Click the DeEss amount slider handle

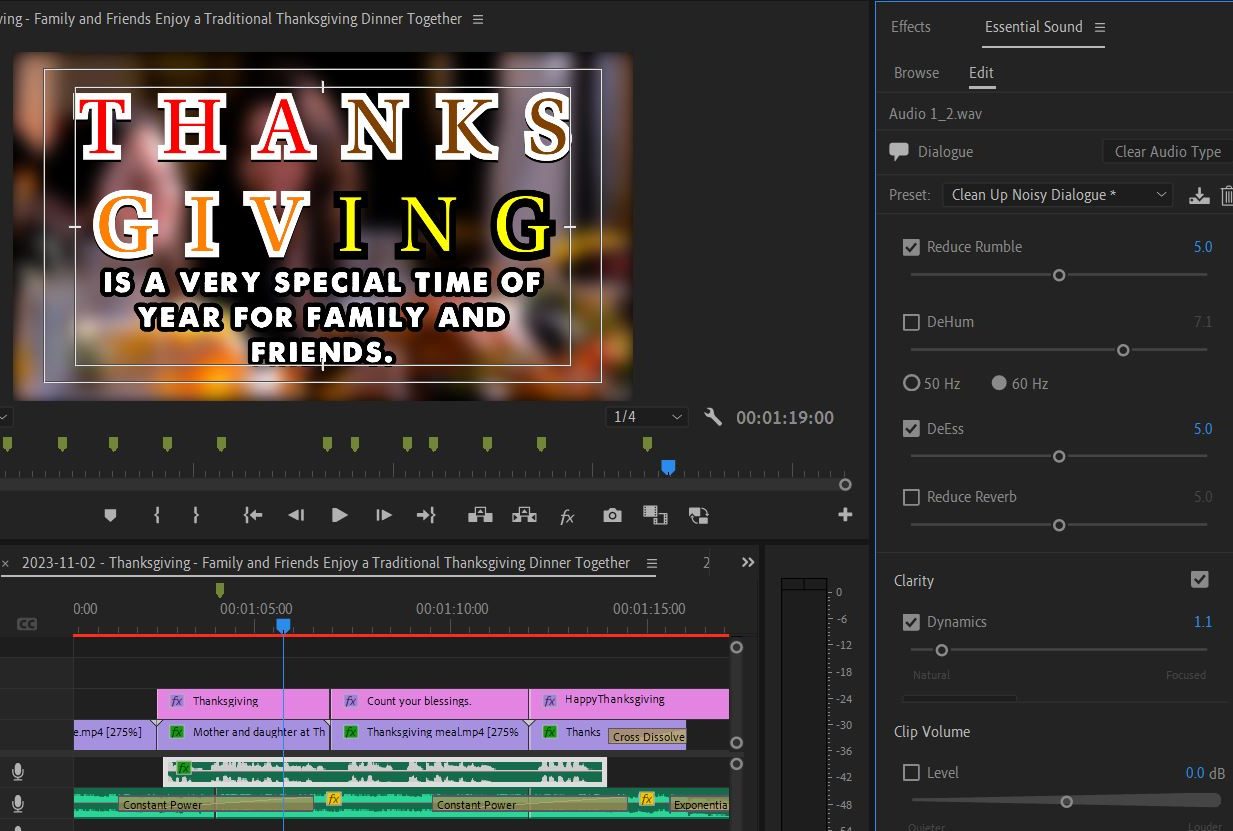(x=1059, y=456)
